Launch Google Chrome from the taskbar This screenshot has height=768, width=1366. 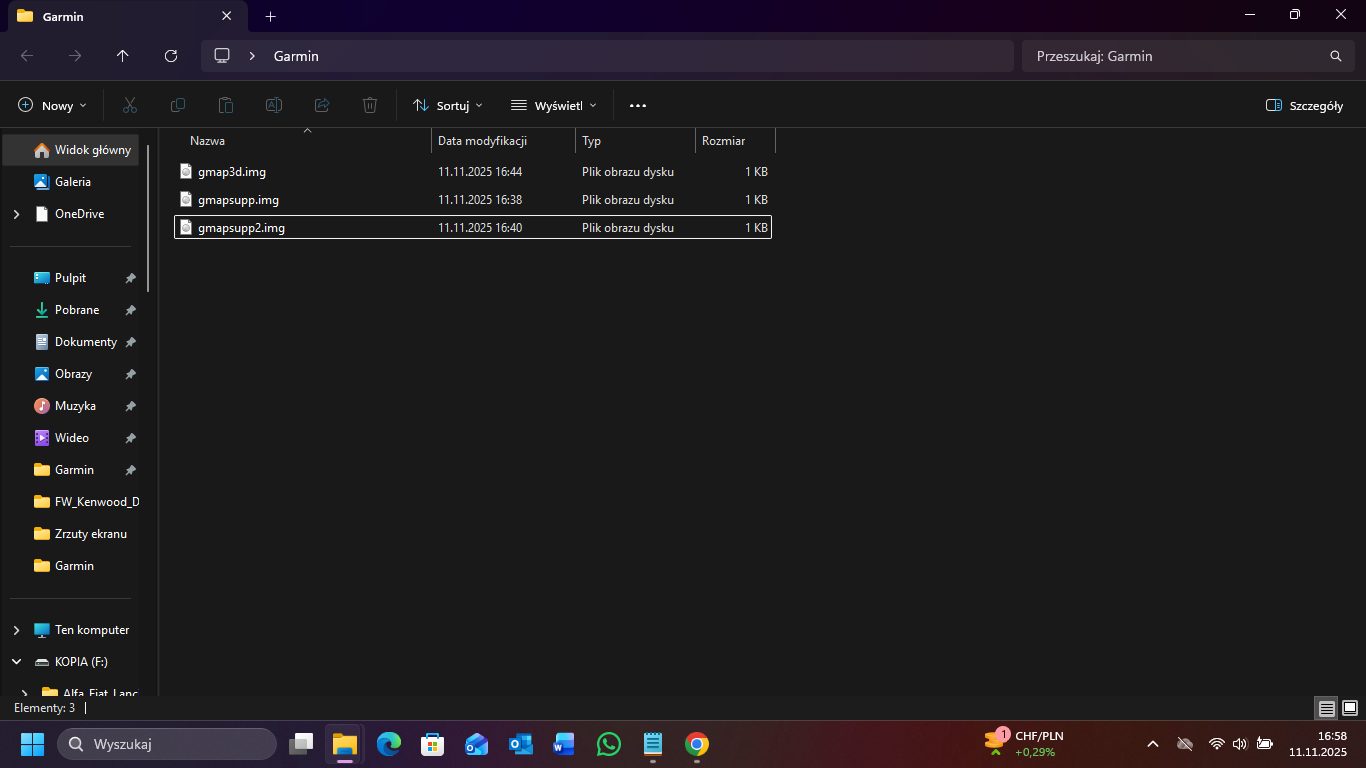point(697,744)
